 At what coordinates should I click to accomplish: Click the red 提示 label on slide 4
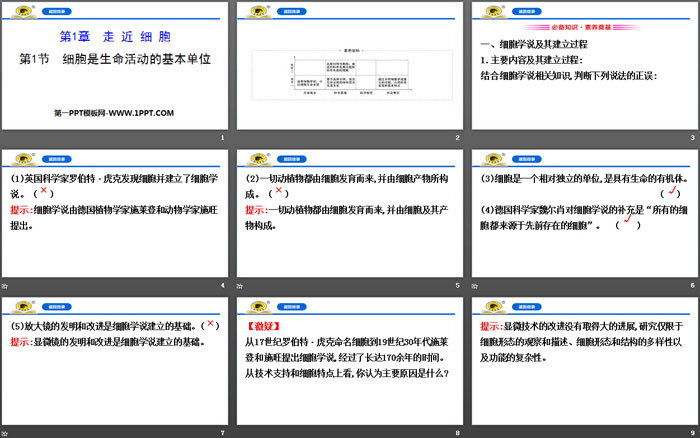click(21, 210)
